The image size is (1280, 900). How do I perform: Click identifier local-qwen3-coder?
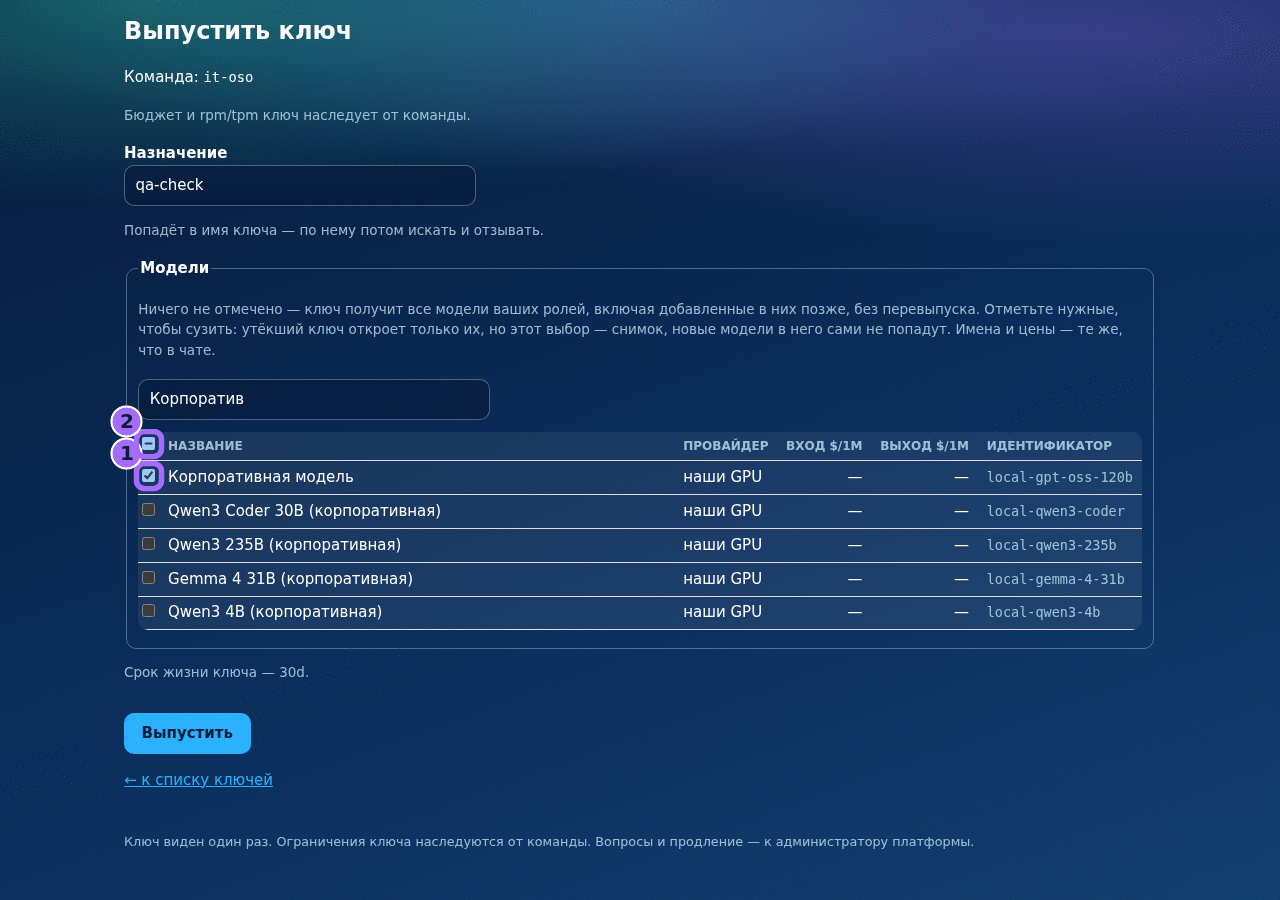(1056, 511)
